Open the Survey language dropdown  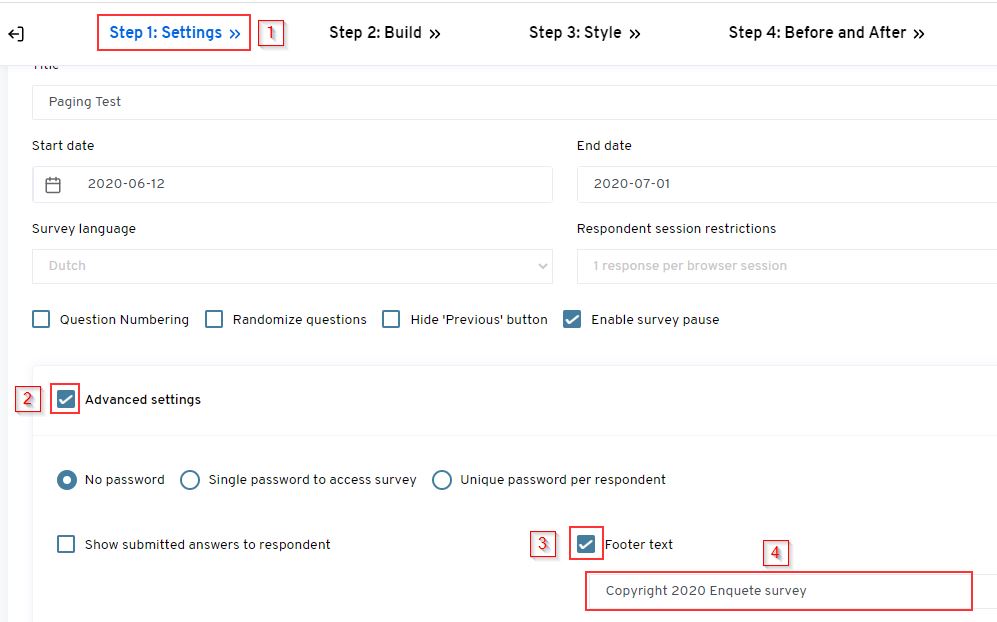click(x=290, y=266)
